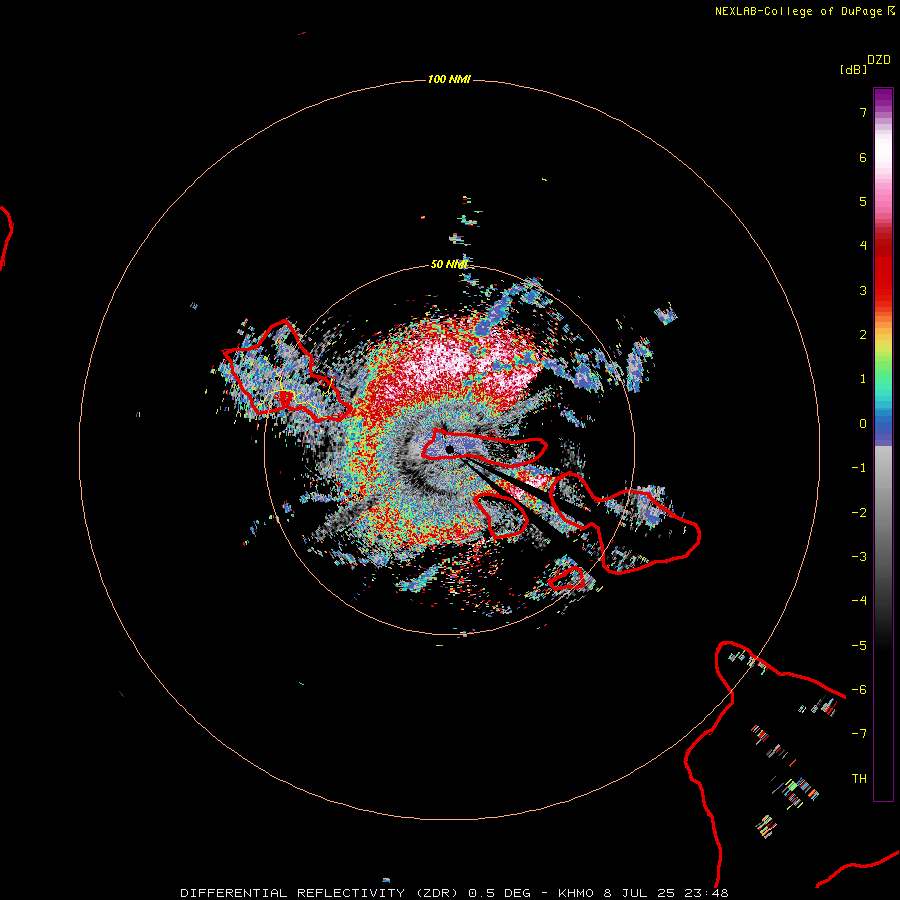This screenshot has width=900, height=900.
Task: Click the radar site center dot
Action: pos(449,449)
